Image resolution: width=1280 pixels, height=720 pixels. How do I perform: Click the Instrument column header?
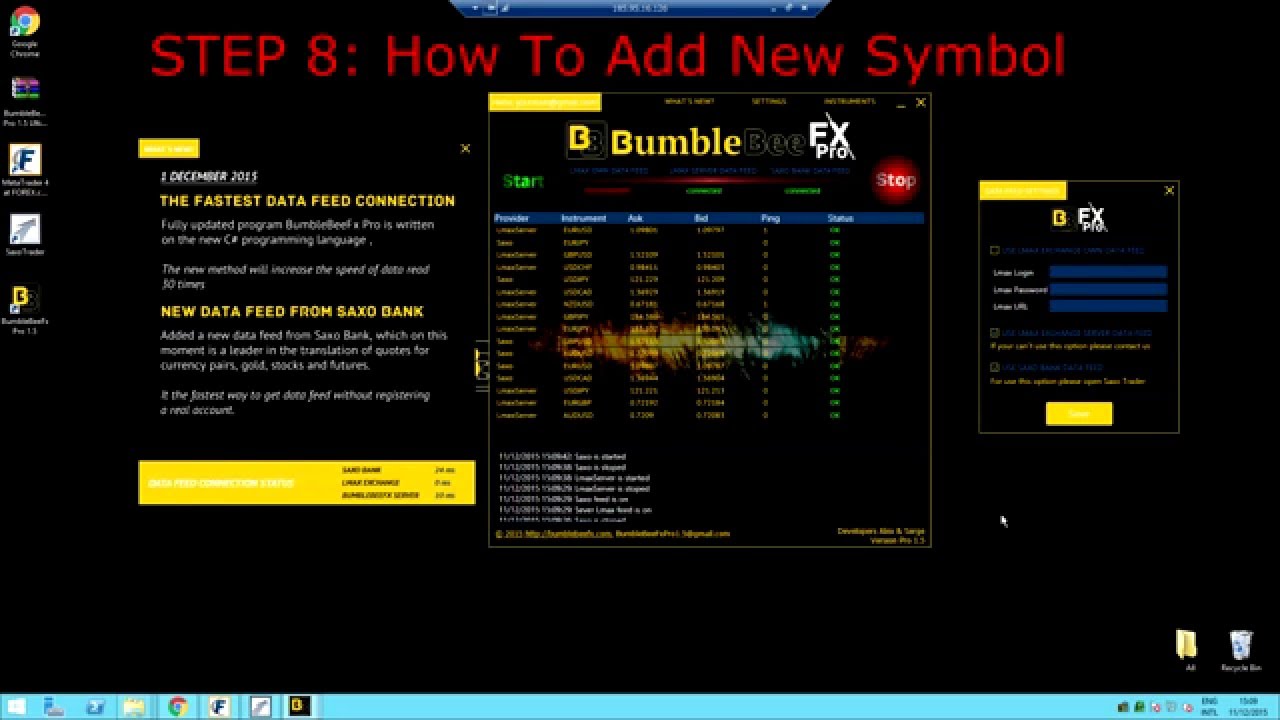tap(583, 218)
